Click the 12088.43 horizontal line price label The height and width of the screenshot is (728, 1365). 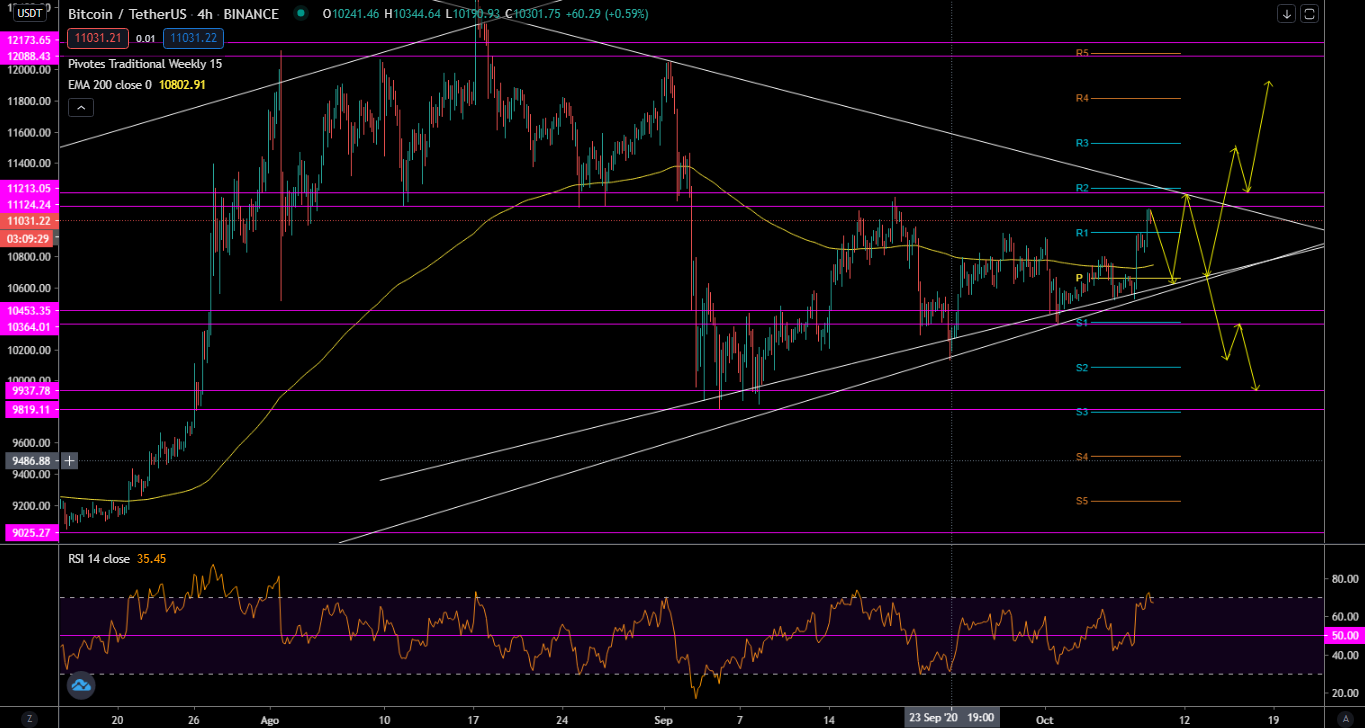coord(29,56)
